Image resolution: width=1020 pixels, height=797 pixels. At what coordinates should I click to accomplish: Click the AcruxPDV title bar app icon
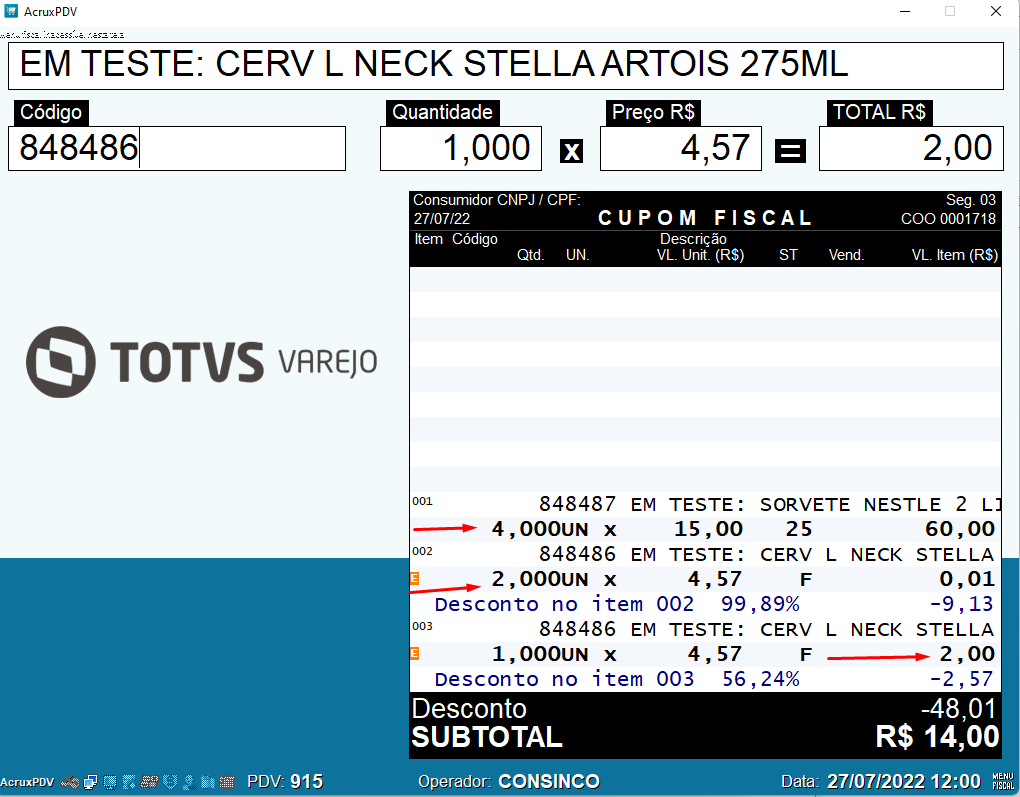pos(11,11)
